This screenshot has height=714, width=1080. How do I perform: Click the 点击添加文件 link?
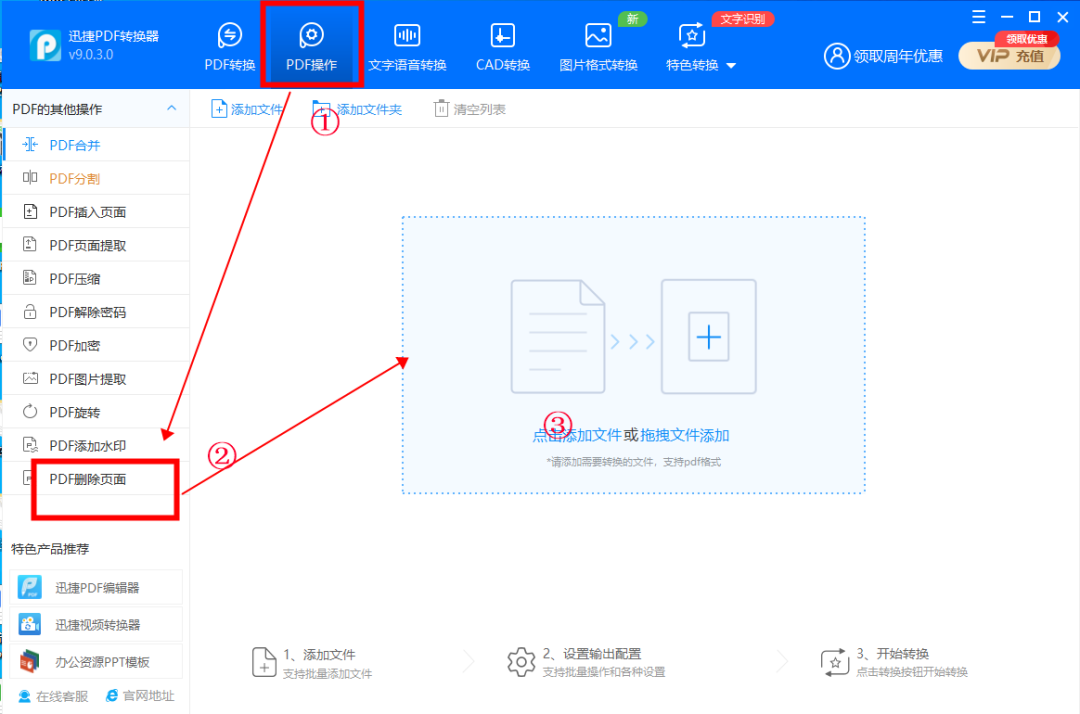tap(577, 435)
